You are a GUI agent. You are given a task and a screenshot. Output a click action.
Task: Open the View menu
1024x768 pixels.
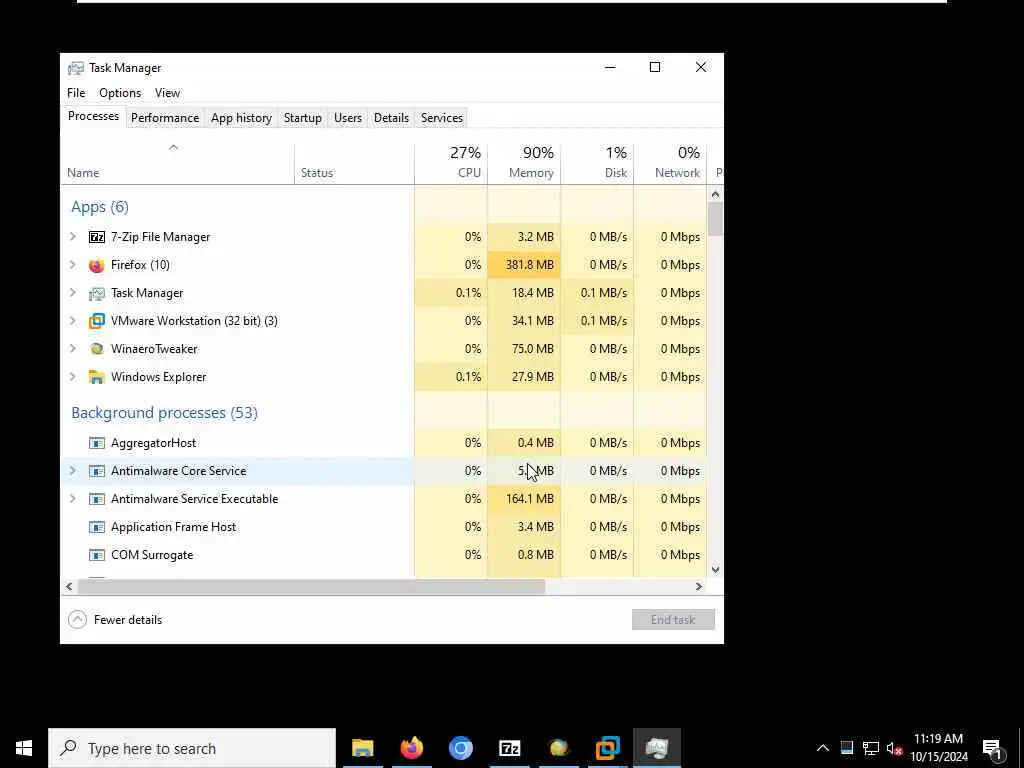click(x=167, y=93)
